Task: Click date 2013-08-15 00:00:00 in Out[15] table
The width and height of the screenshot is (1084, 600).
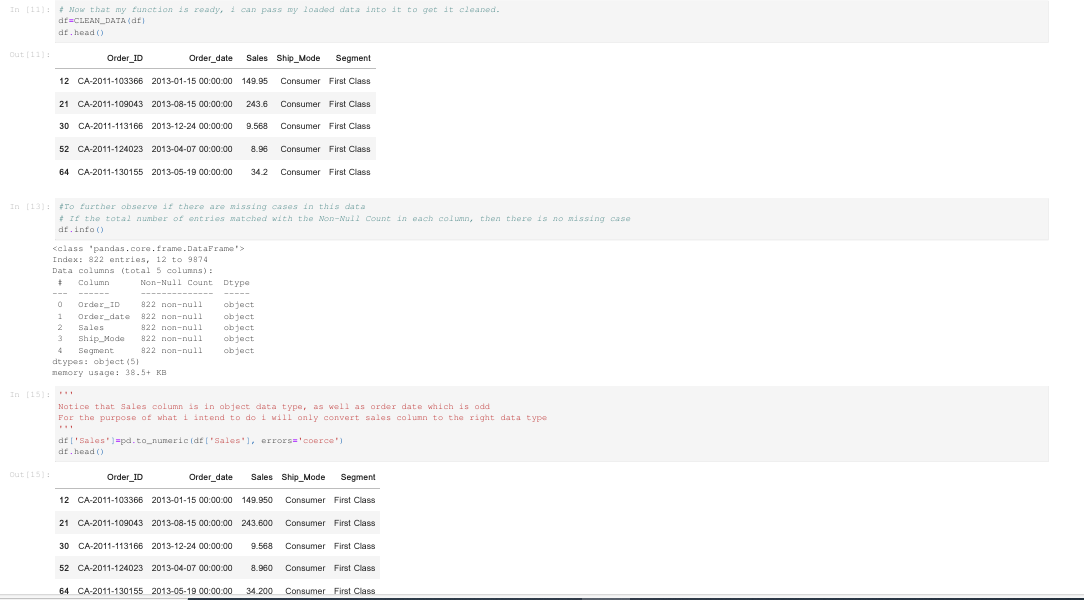Action: point(191,523)
